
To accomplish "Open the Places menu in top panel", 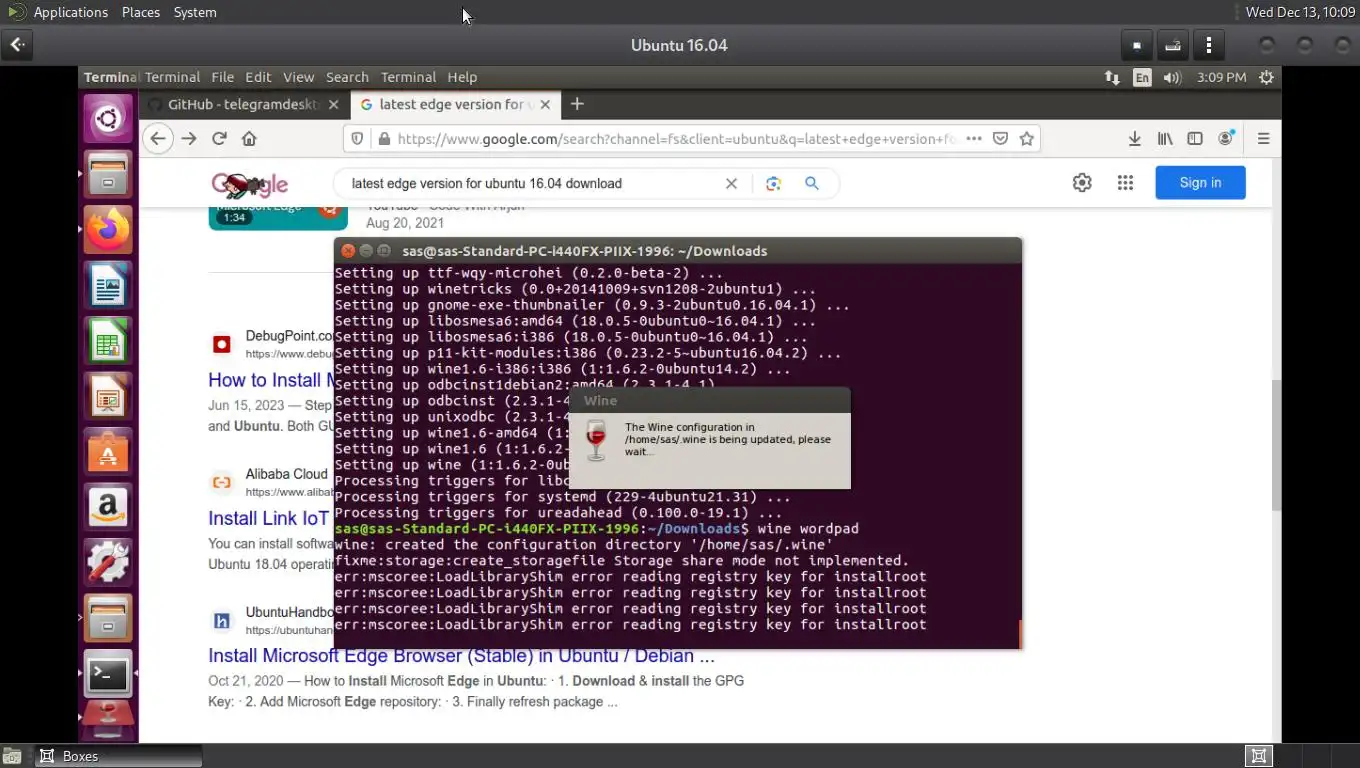I will coord(141,12).
